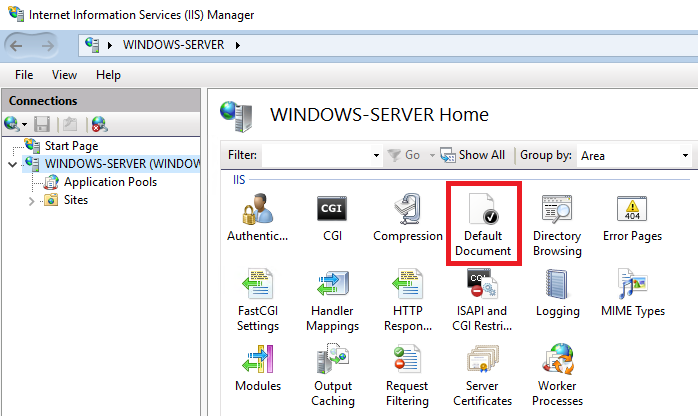Click the Back navigation arrow
Image resolution: width=698 pixels, height=416 pixels.
[x=16, y=45]
